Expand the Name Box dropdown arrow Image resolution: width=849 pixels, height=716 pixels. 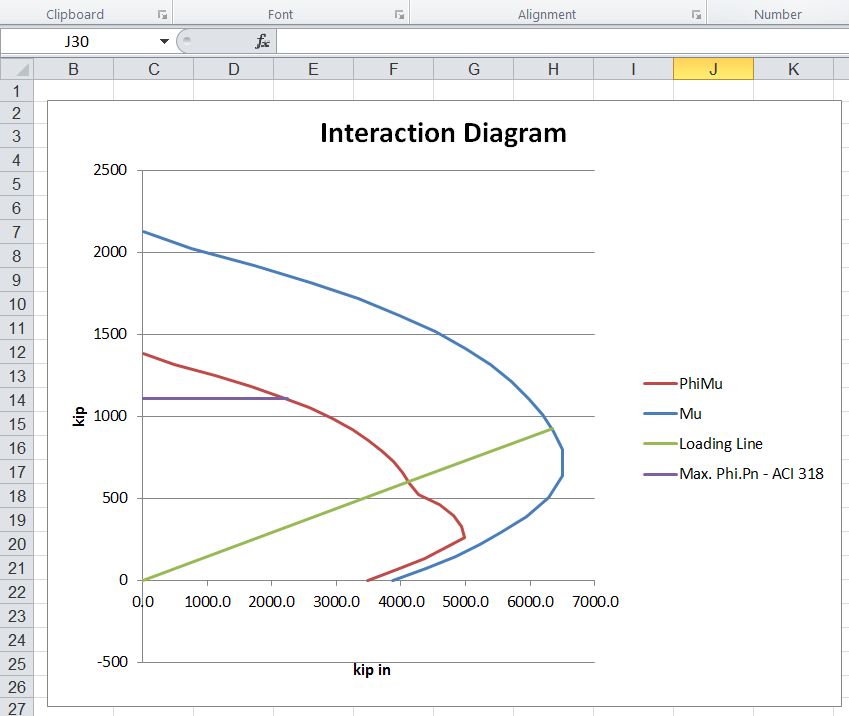164,41
